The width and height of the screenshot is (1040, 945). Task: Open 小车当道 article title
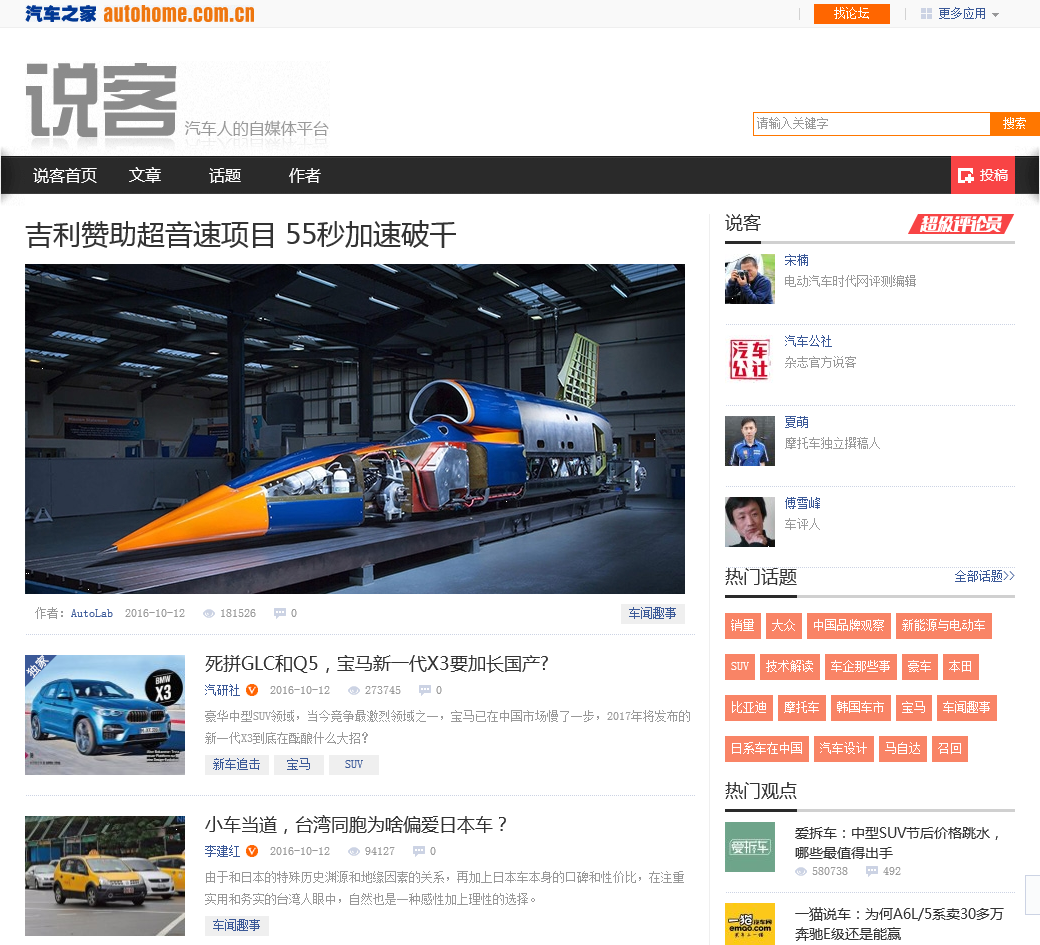(356, 825)
